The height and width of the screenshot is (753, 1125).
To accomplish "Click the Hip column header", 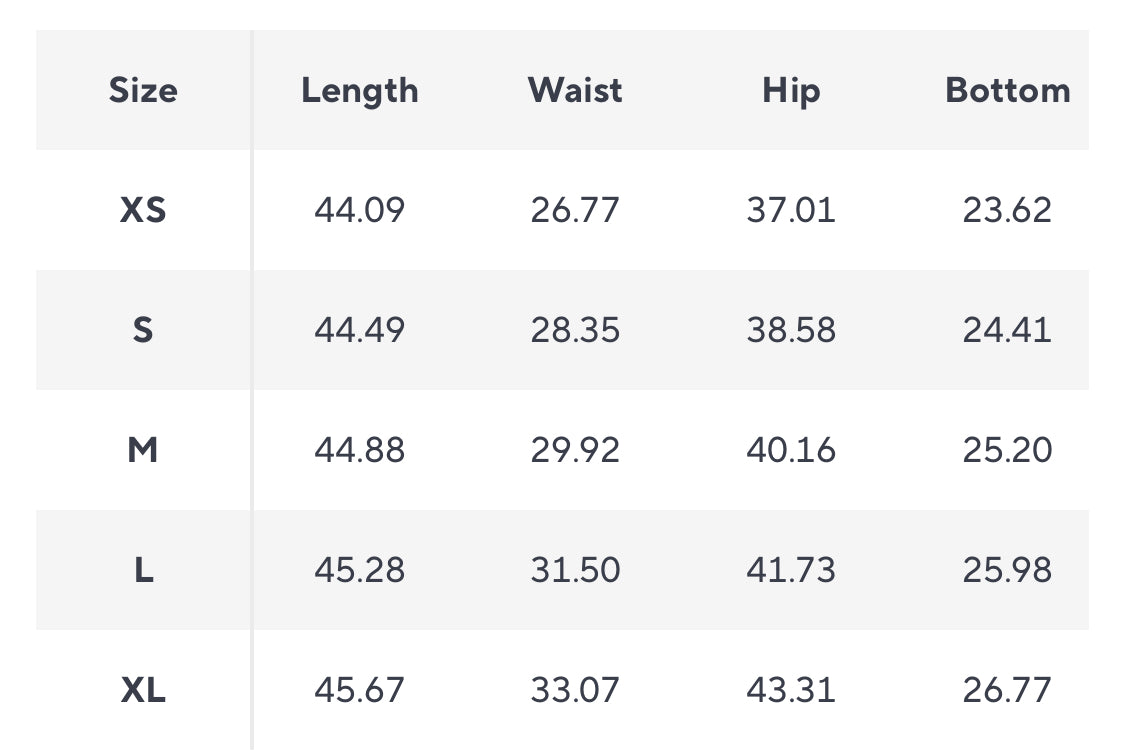I will point(791,91).
